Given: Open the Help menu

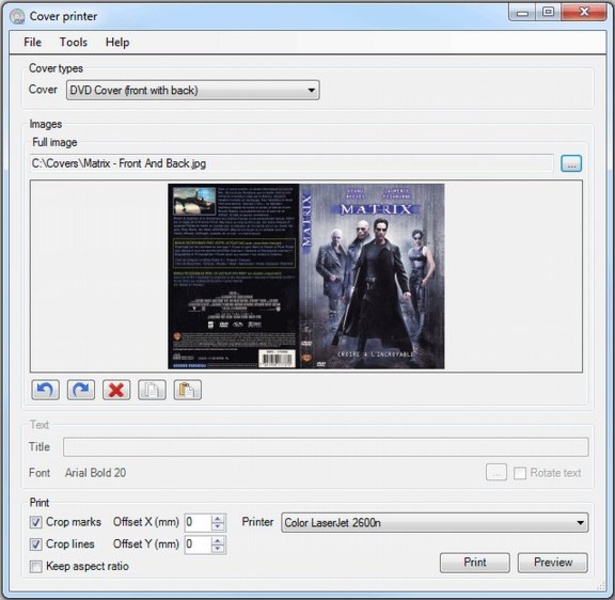Looking at the screenshot, I should click(x=117, y=42).
